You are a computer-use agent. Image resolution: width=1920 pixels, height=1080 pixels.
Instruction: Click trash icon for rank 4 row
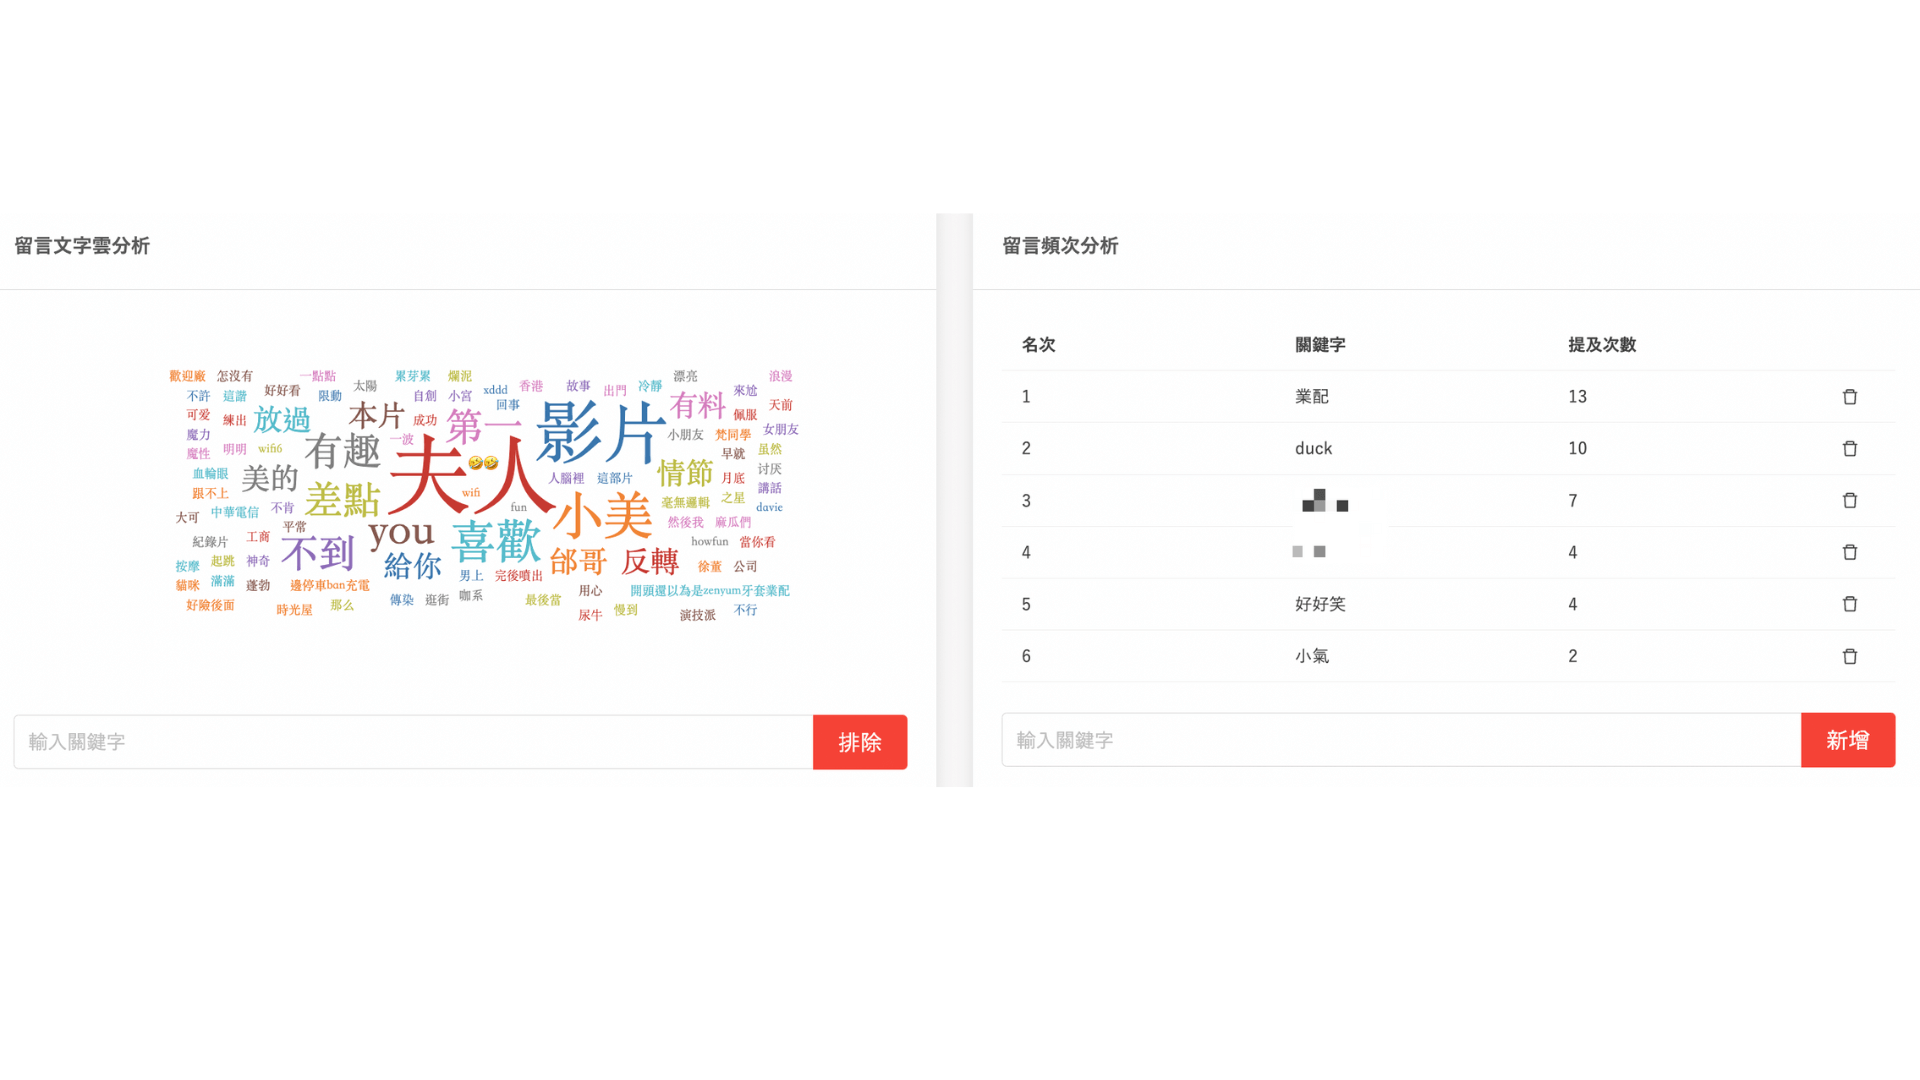(1849, 553)
